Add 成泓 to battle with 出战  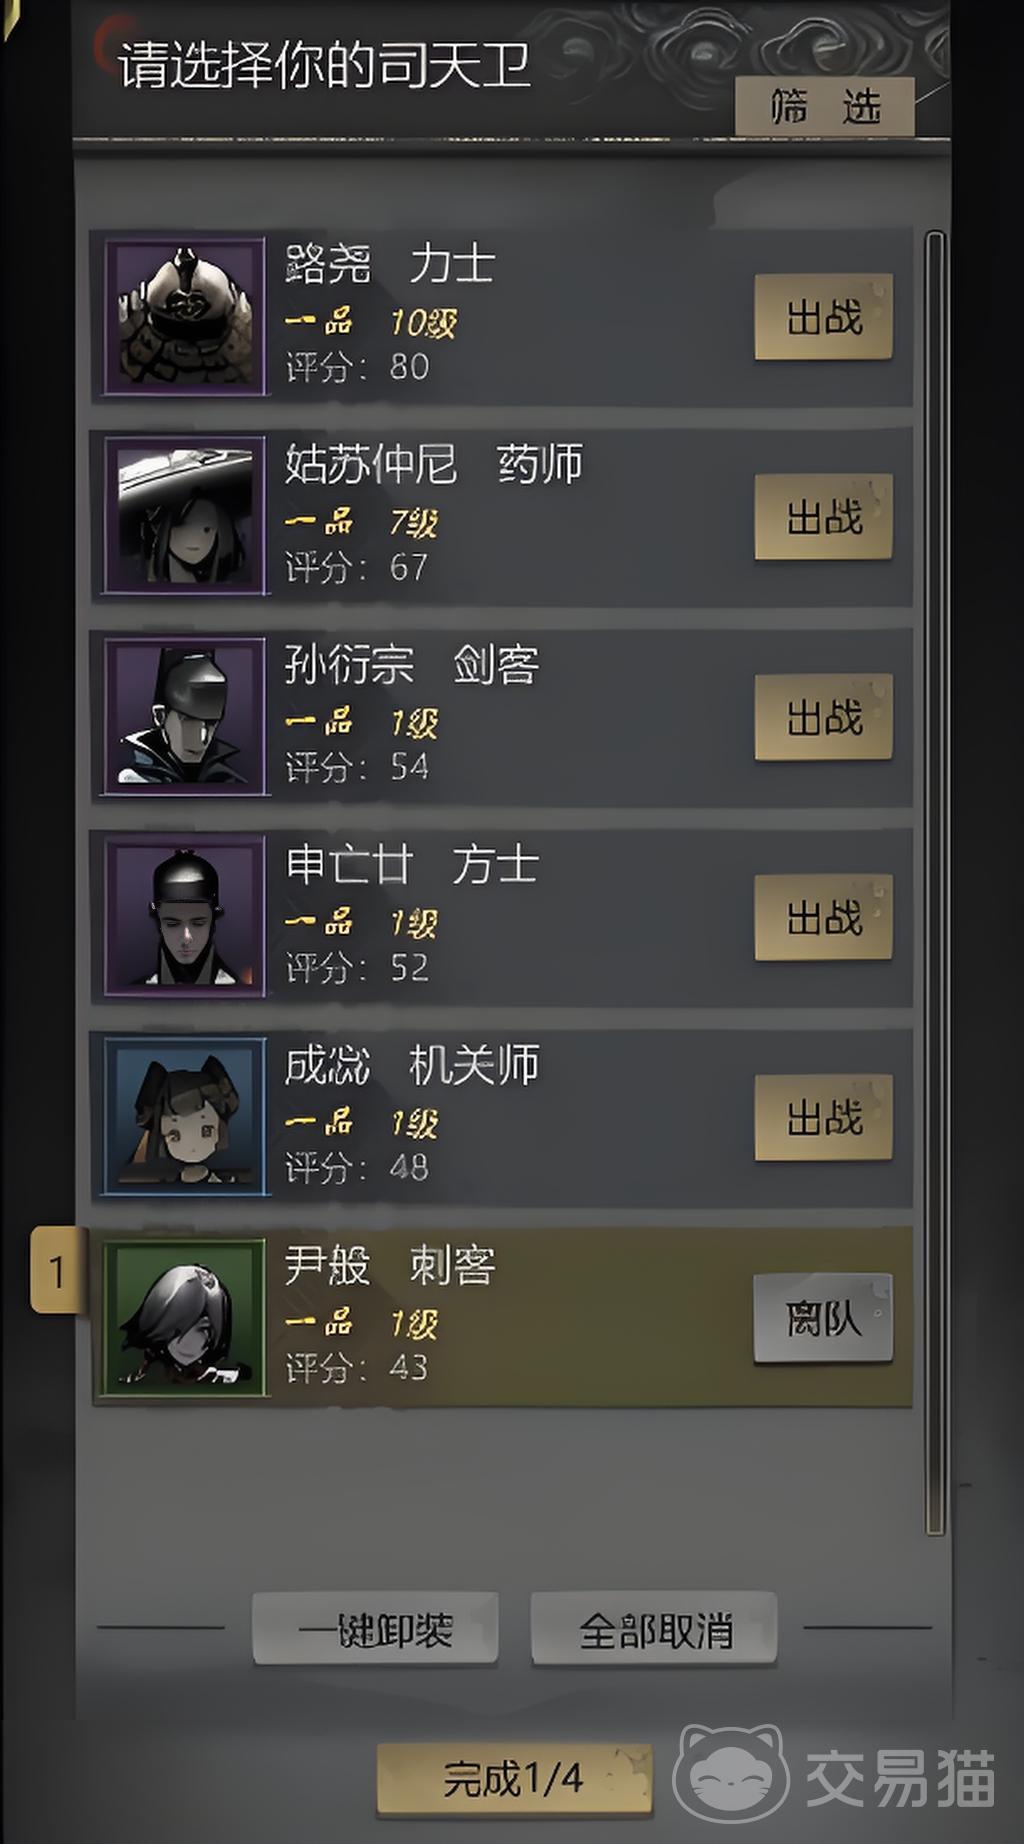823,1118
